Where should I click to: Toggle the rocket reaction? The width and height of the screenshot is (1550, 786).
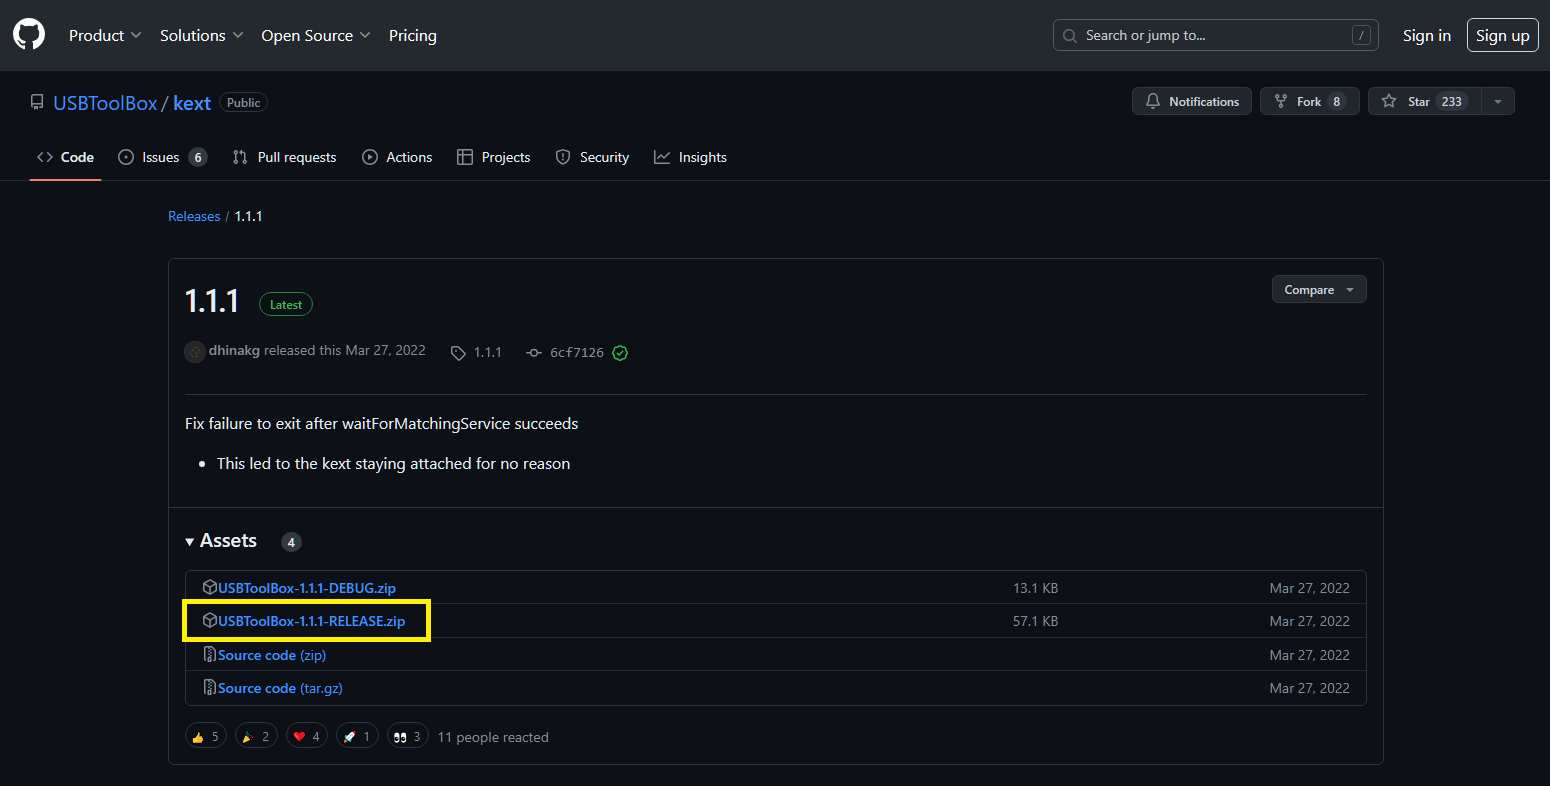click(x=357, y=736)
